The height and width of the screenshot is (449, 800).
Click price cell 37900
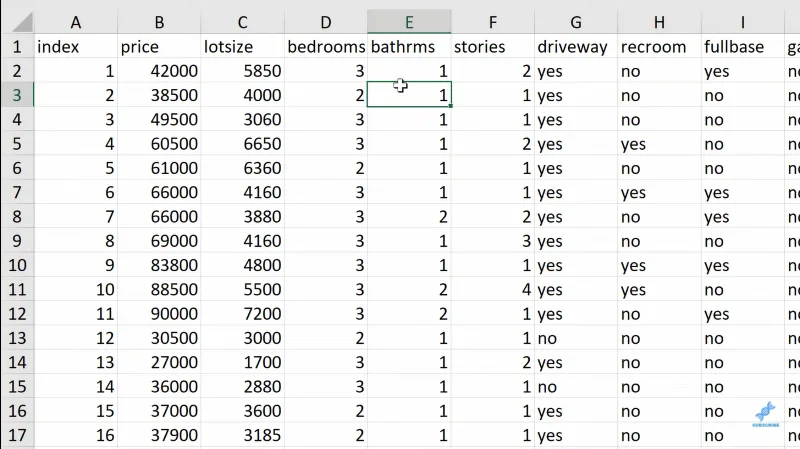pyautogui.click(x=159, y=435)
